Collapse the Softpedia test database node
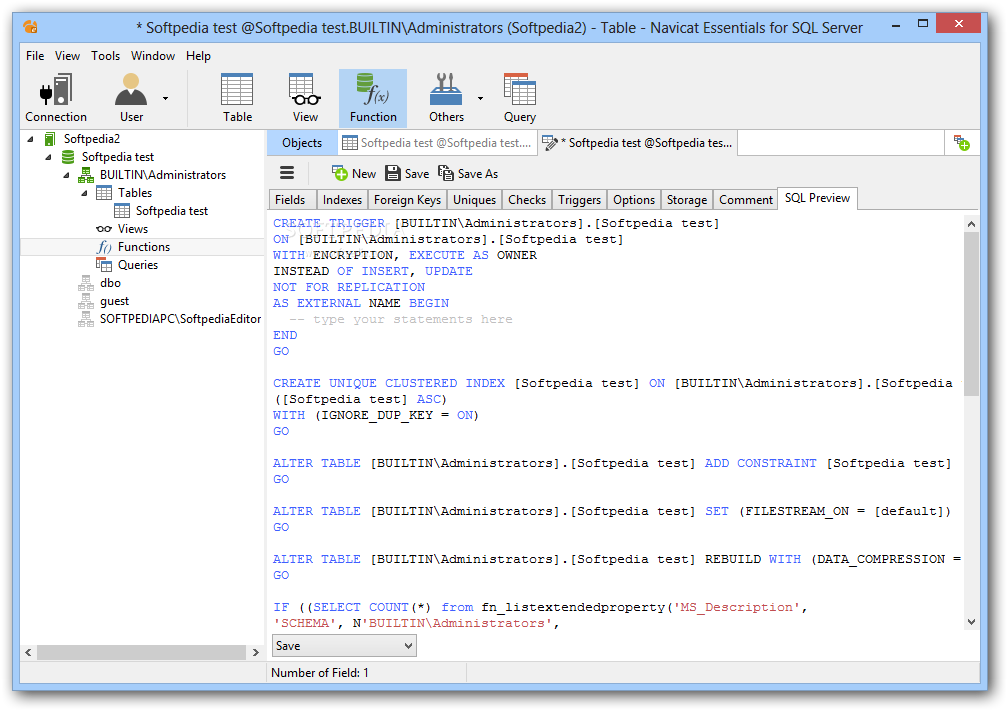Image resolution: width=1008 pixels, height=711 pixels. (48, 157)
